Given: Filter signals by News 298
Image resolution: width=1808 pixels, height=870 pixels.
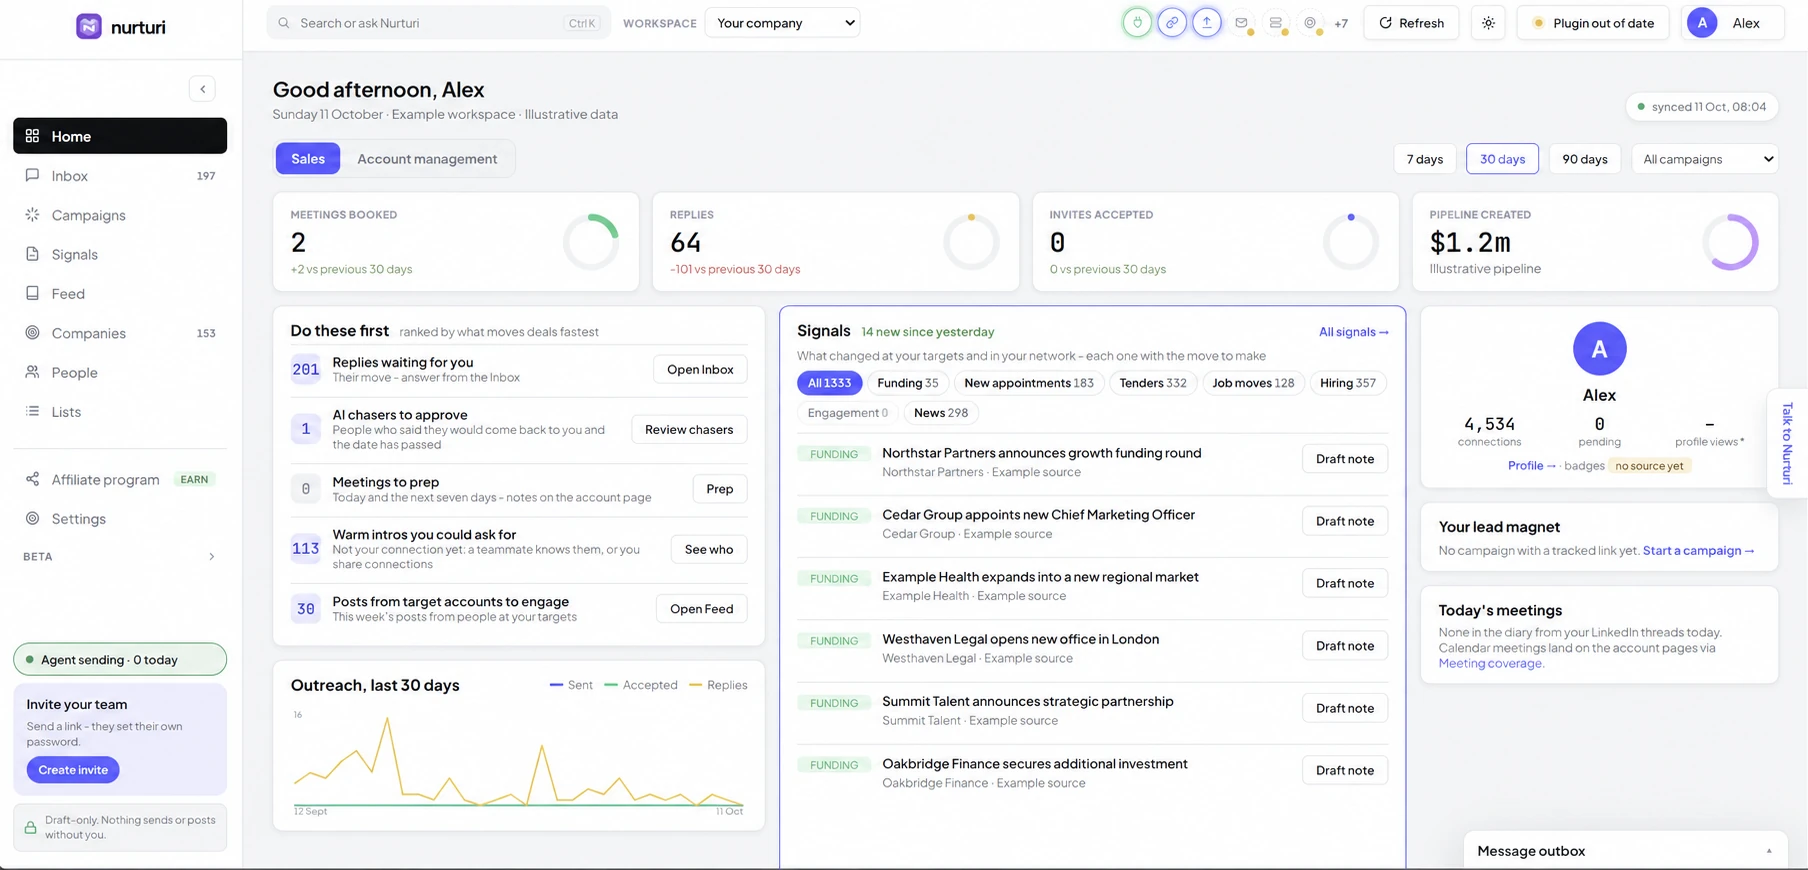Looking at the screenshot, I should [x=941, y=413].
